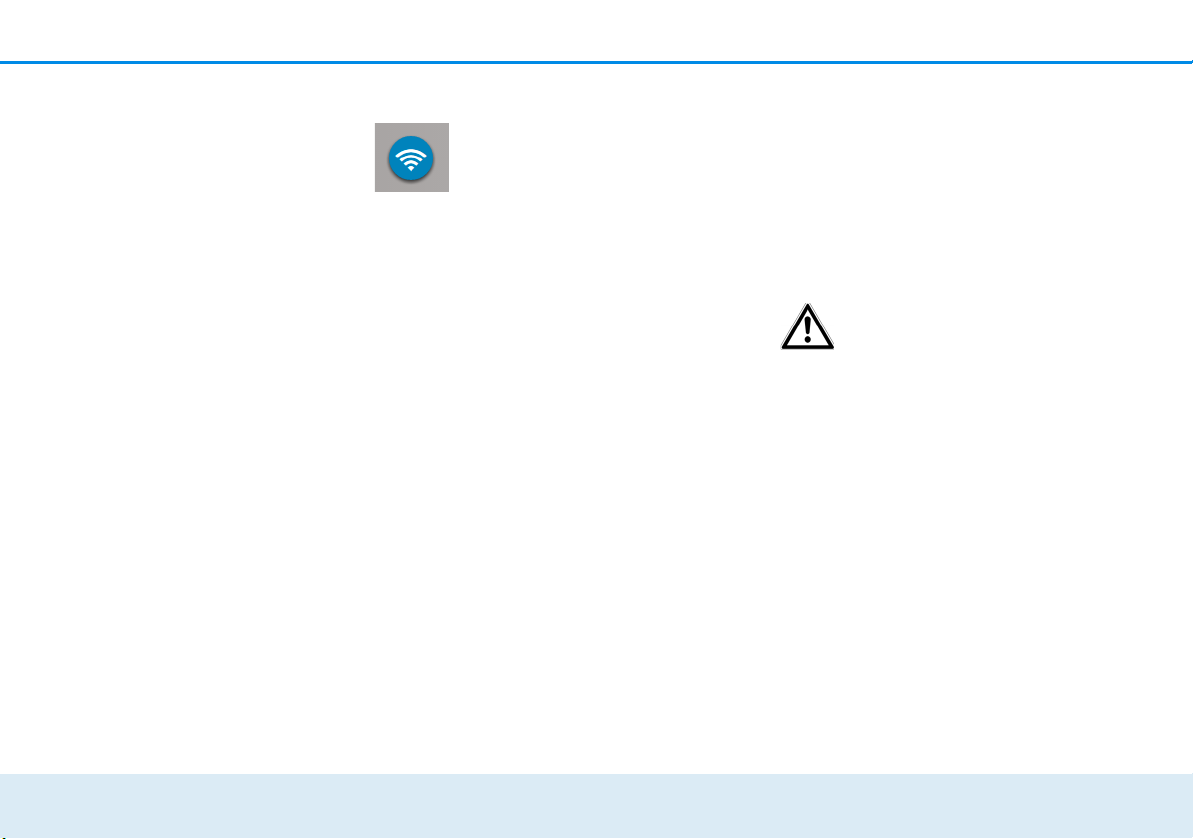
Task: Click the warning triangle exclamation icon
Action: (807, 327)
